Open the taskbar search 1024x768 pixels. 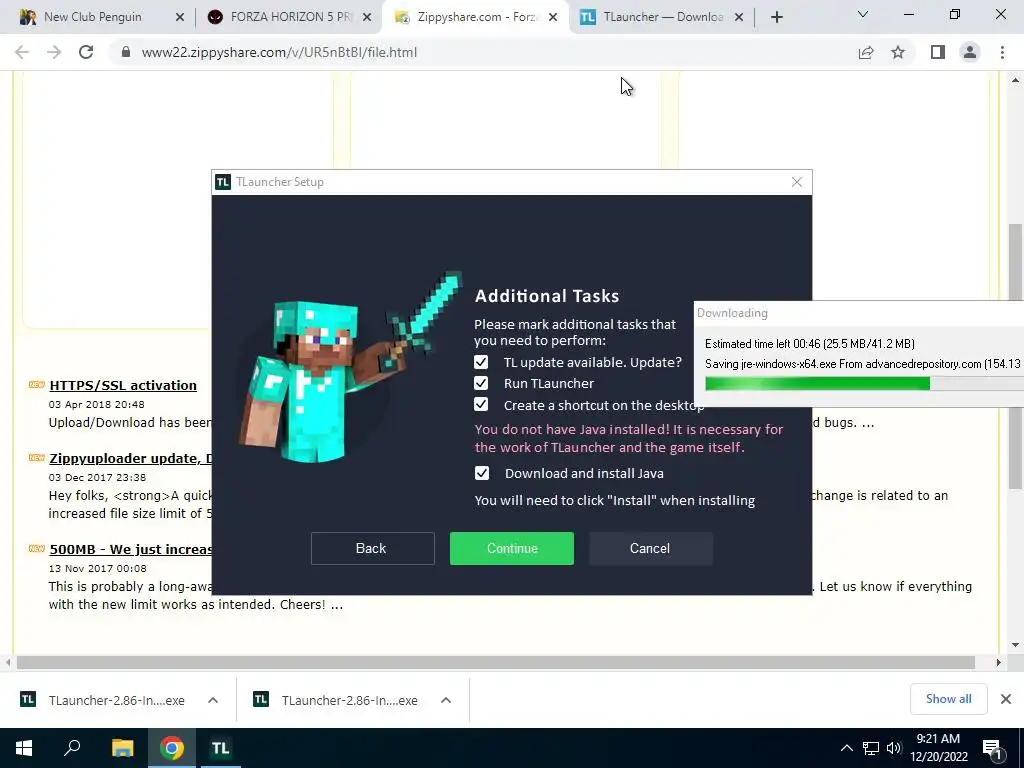click(x=72, y=748)
